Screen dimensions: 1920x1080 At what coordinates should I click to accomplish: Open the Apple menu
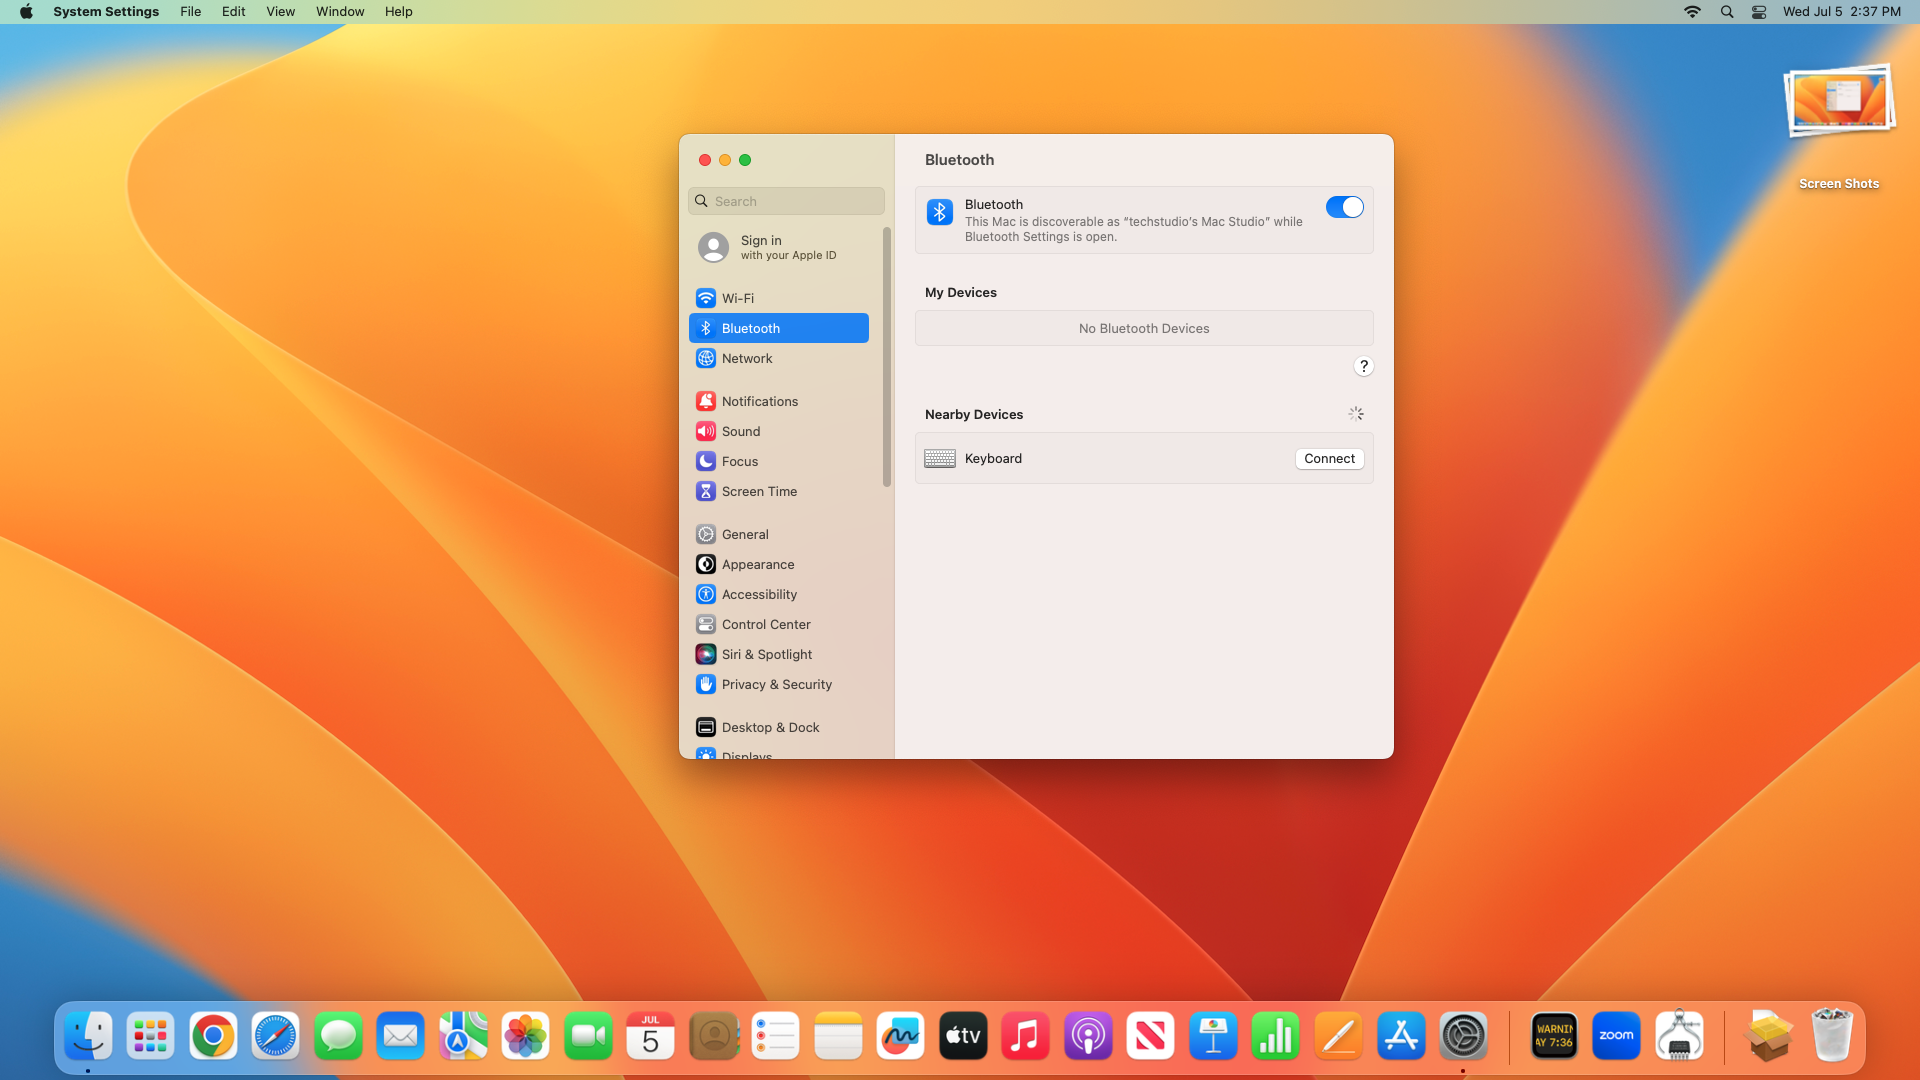26,12
